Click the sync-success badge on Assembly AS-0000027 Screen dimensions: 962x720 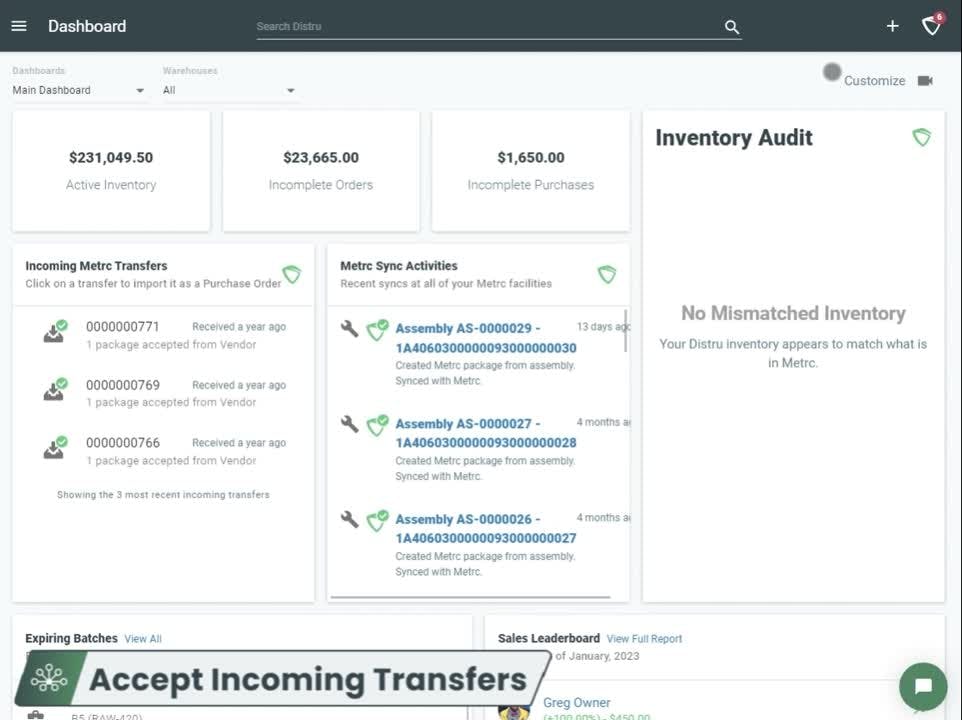[377, 424]
